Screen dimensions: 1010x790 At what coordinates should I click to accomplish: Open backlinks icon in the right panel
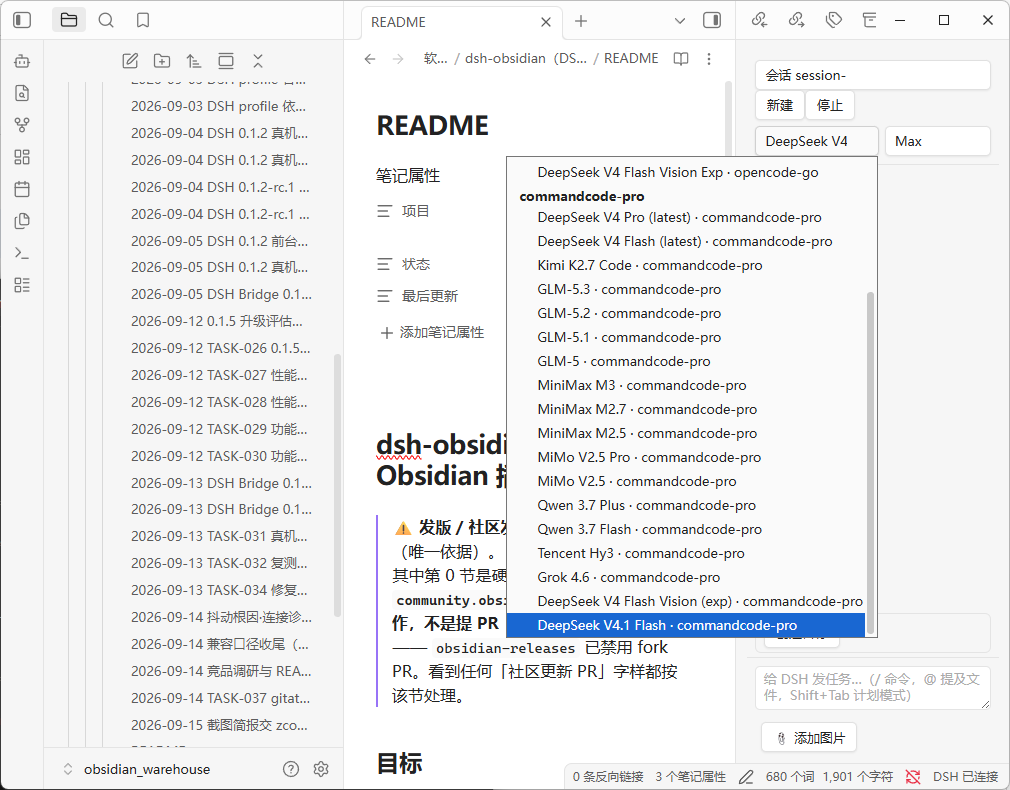[759, 21]
